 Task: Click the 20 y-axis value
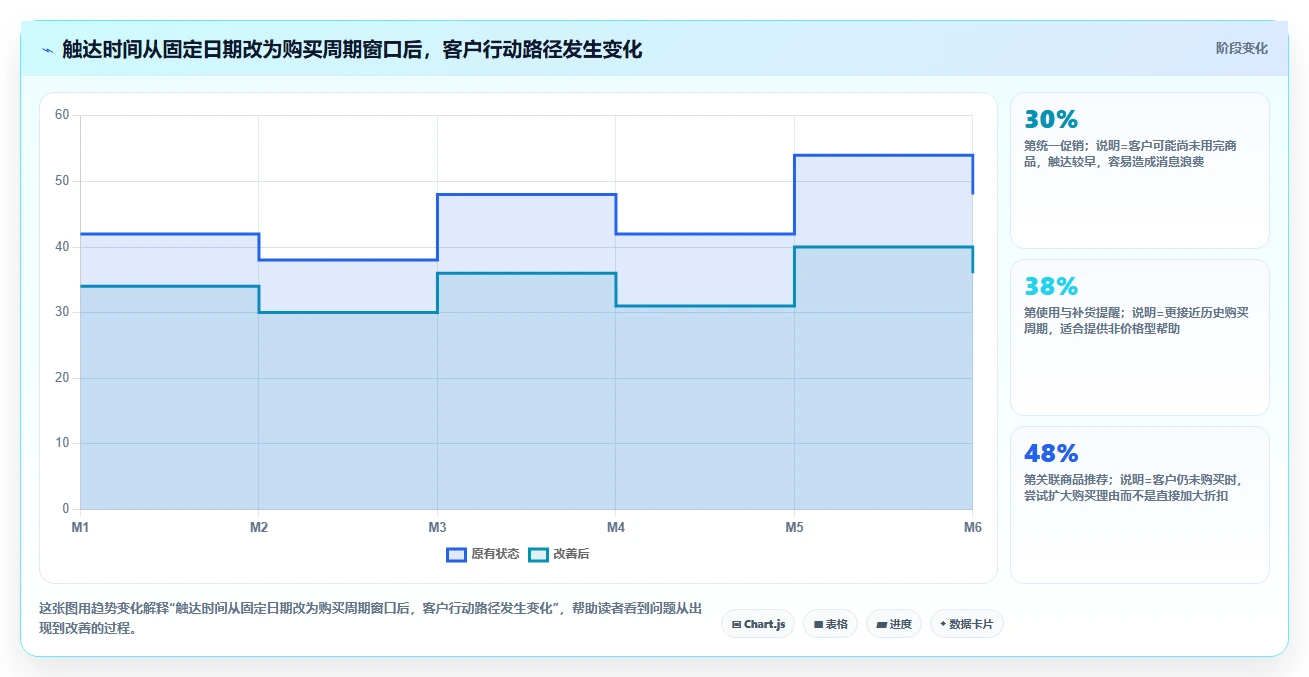click(62, 378)
